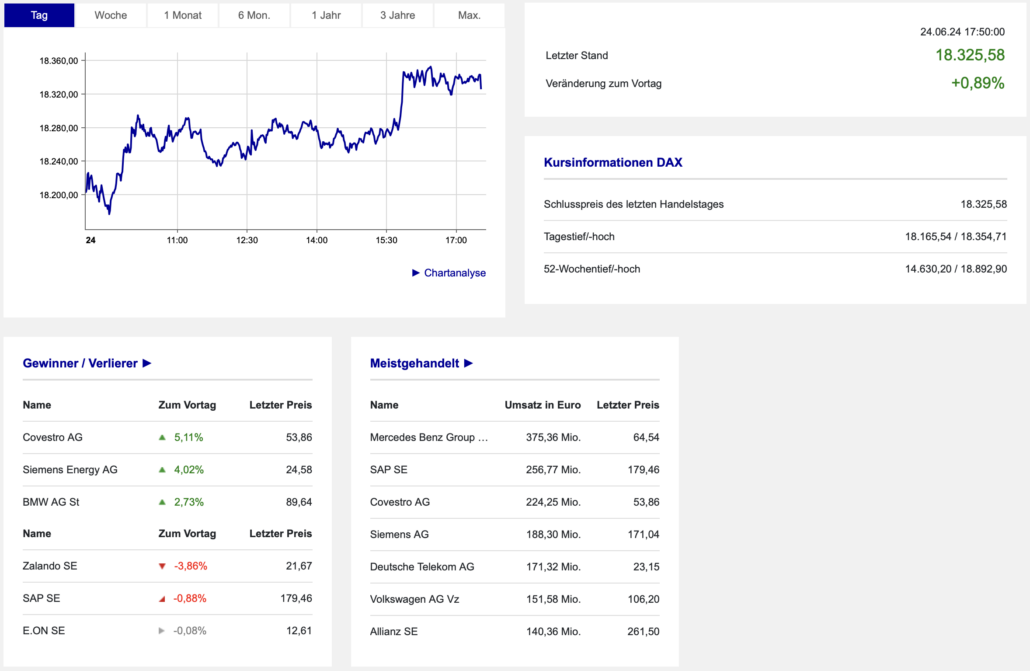
Task: Open the 1 Monat chart tab
Action: coord(183,15)
